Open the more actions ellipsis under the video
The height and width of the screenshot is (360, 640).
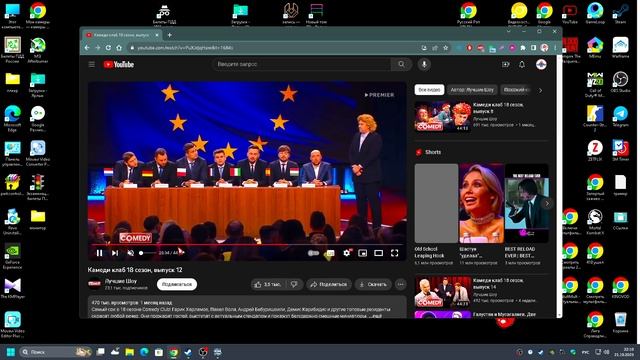tap(401, 284)
